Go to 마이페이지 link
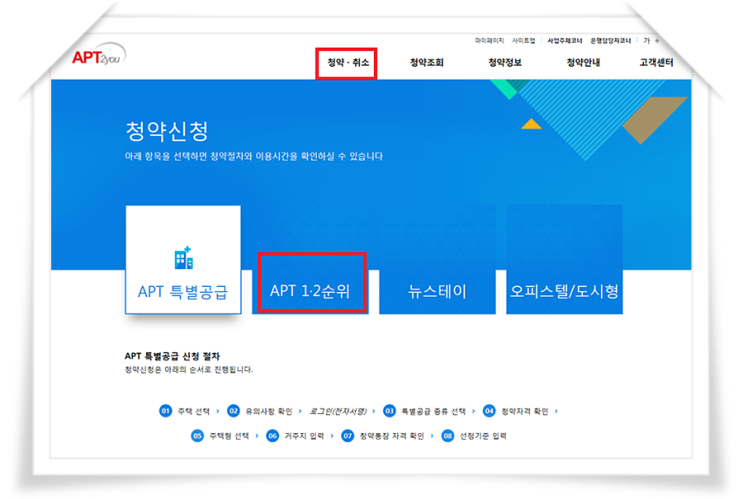Screen dimensions: 743x499 (x=489, y=41)
